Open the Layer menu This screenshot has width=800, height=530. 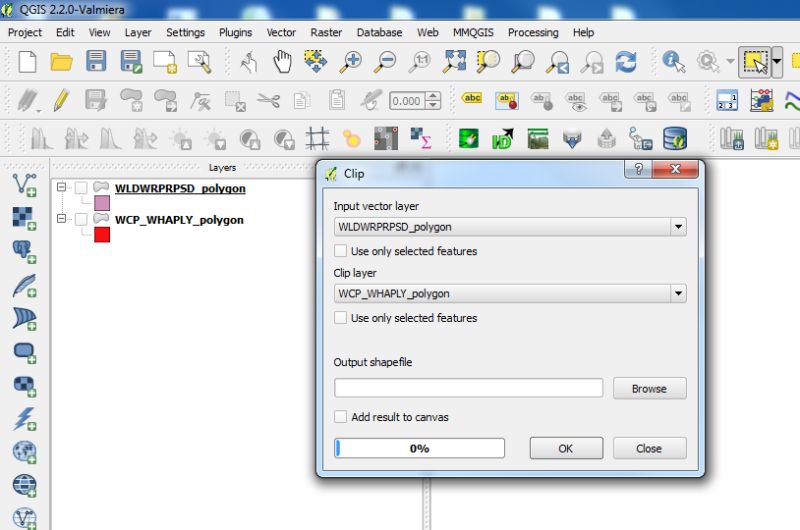tap(138, 32)
